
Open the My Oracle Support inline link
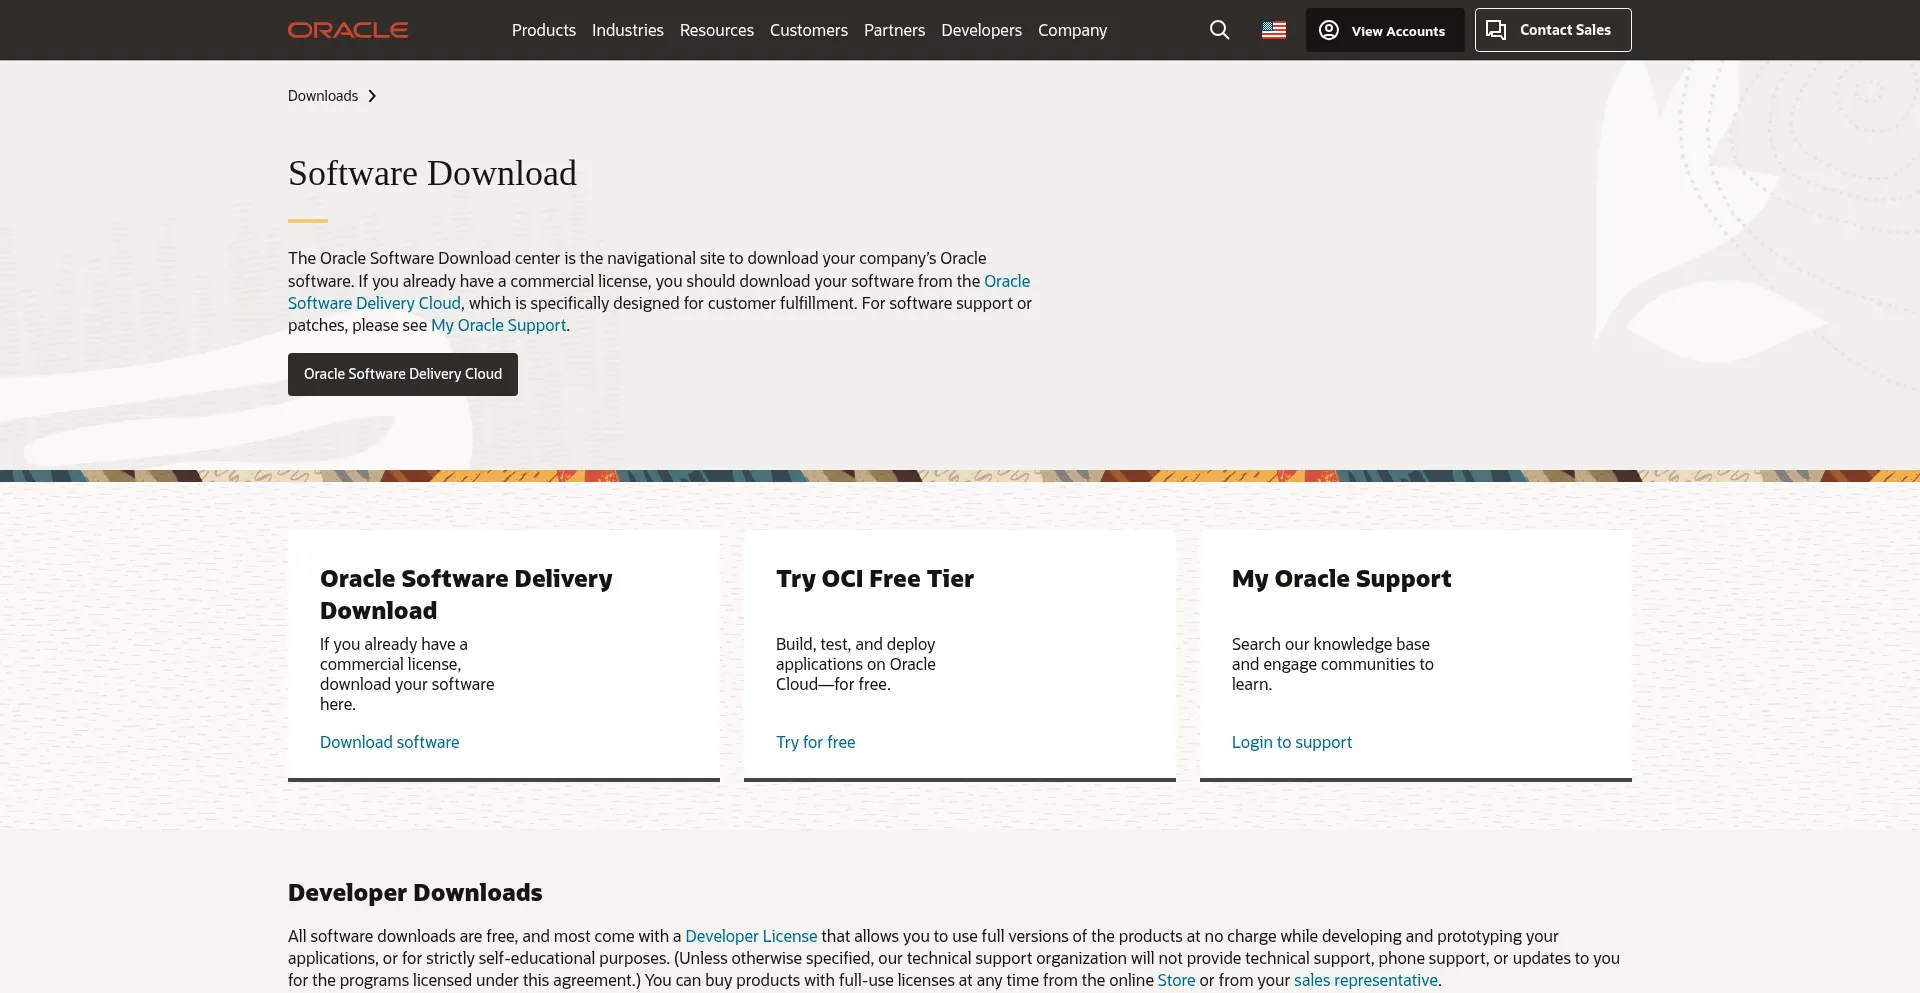point(498,325)
